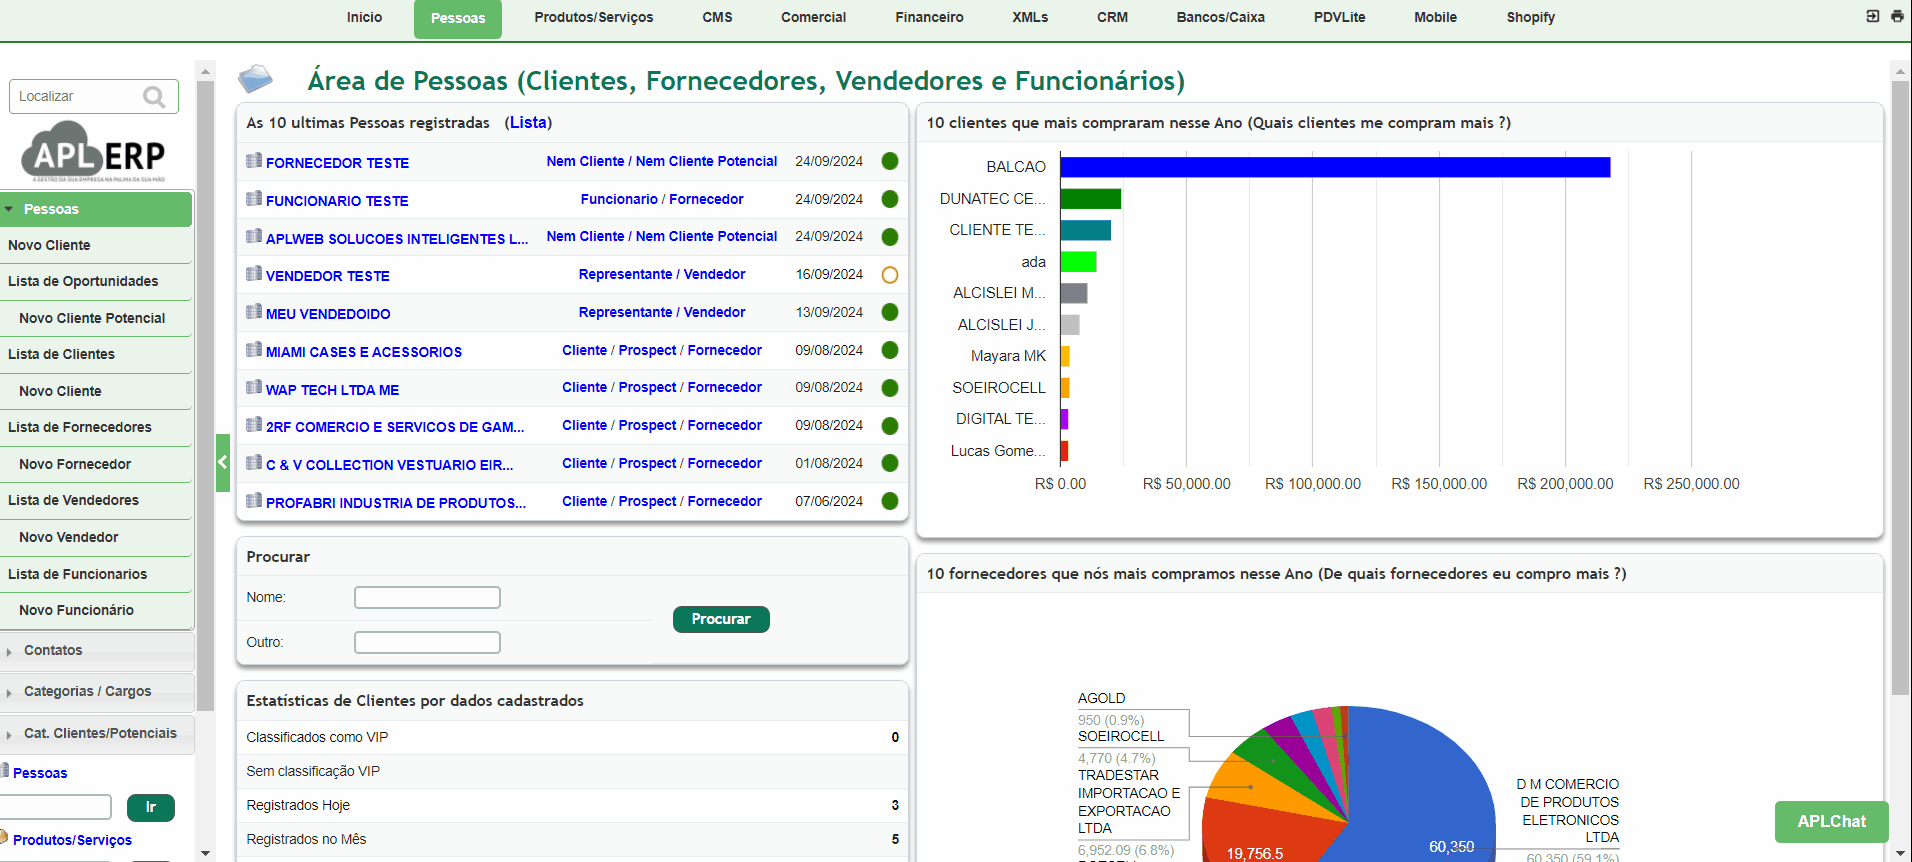Click the record icon beside APLWEB SOLUCOES INTELIGENTES
Screen dimensions: 1912x862
(254, 236)
